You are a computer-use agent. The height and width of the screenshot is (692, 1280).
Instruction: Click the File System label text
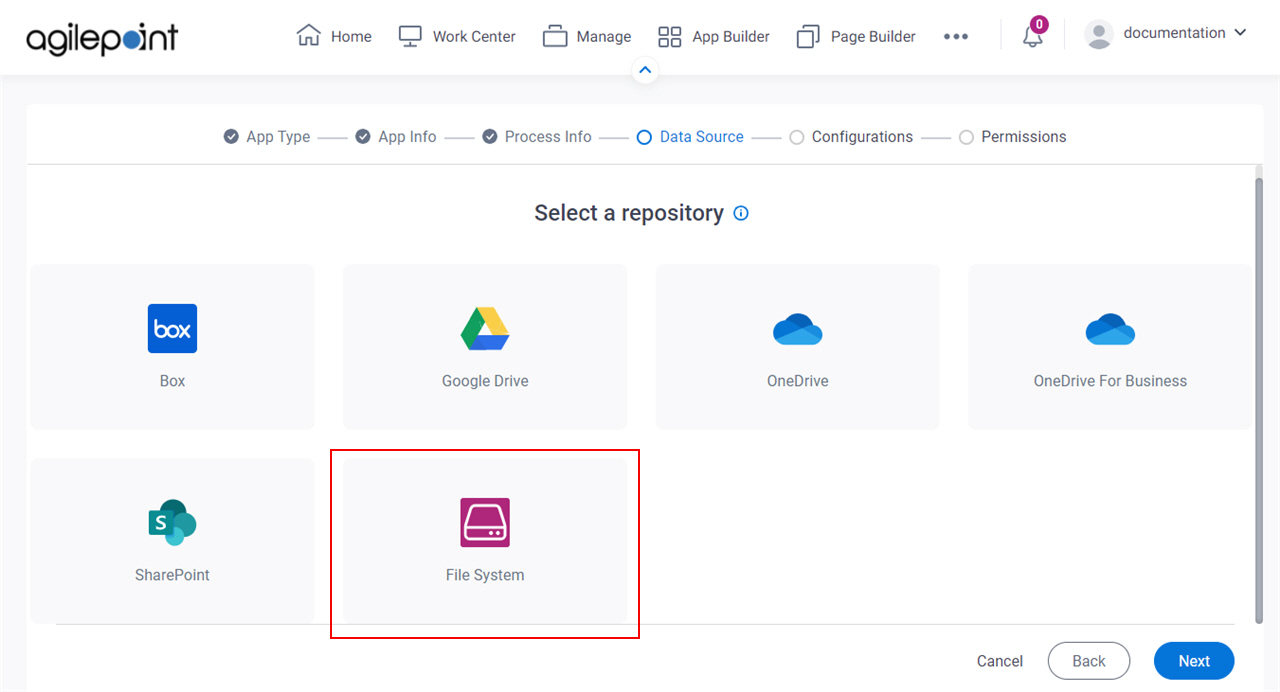[485, 575]
